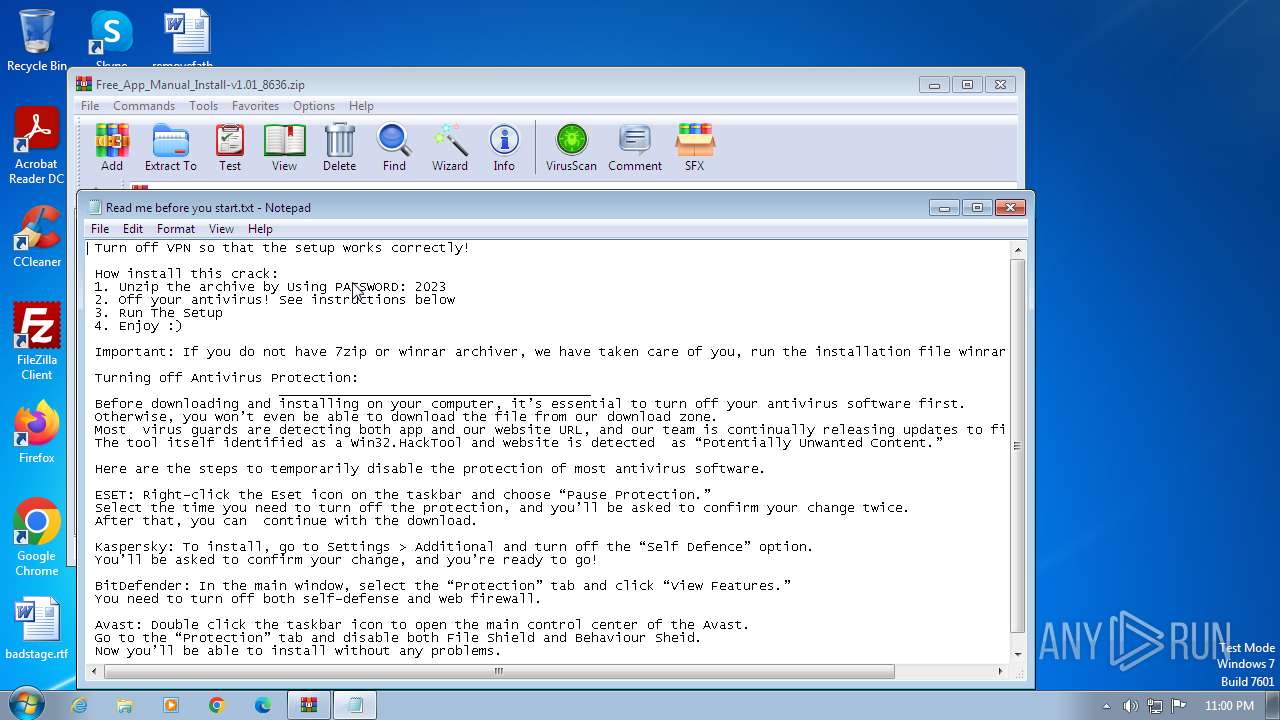Viewport: 1280px width, 720px height.
Task: Start VirusScan from WinRAR toolbar
Action: pos(572,147)
